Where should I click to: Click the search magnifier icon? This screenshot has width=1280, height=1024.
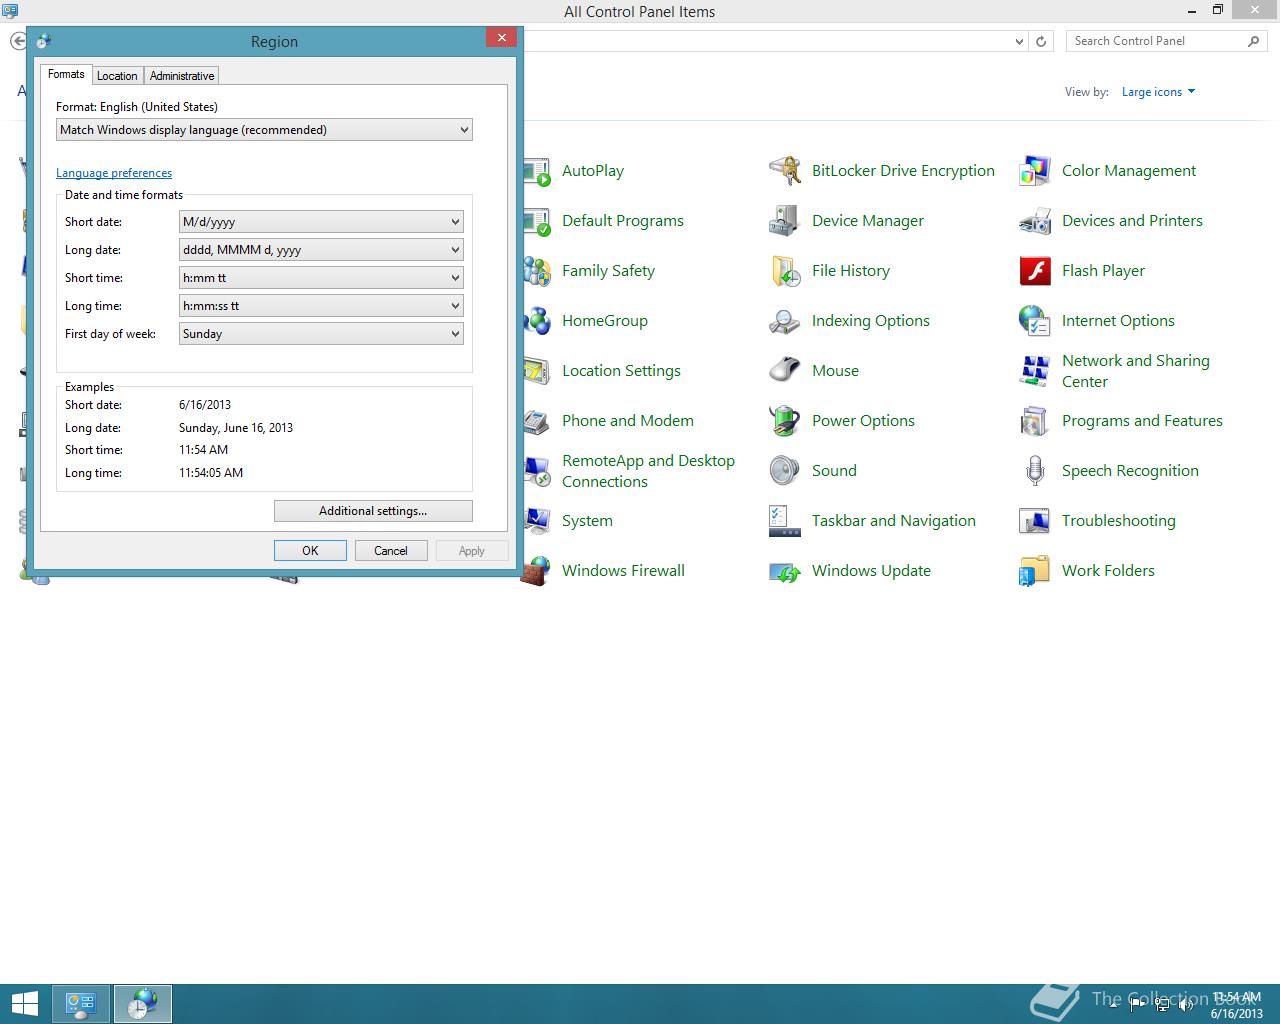(1253, 41)
